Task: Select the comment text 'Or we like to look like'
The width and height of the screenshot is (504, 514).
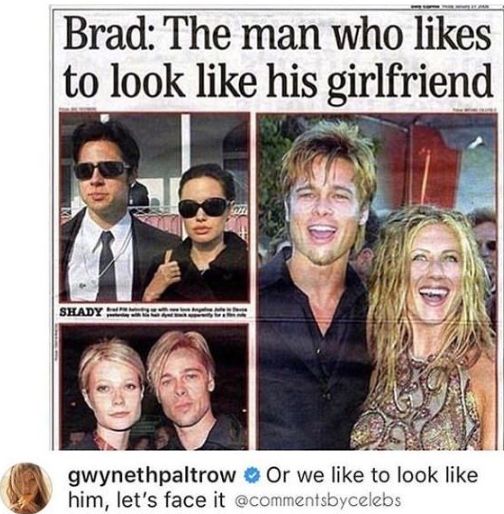Action: (371, 475)
